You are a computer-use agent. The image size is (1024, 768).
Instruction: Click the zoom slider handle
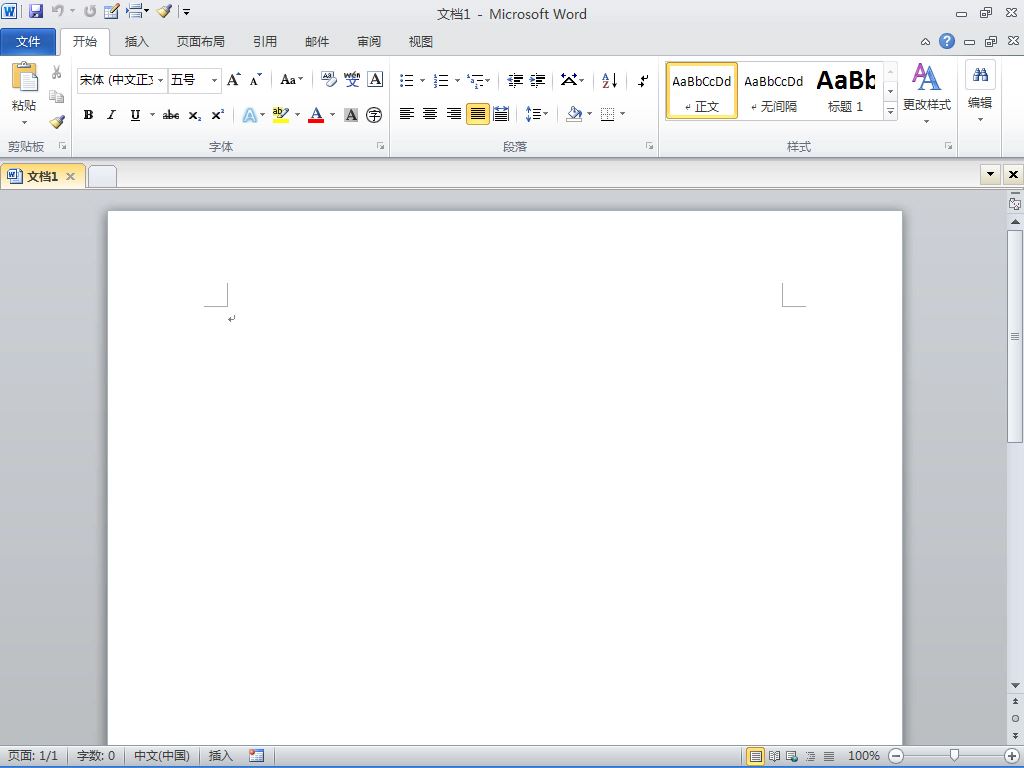click(954, 756)
